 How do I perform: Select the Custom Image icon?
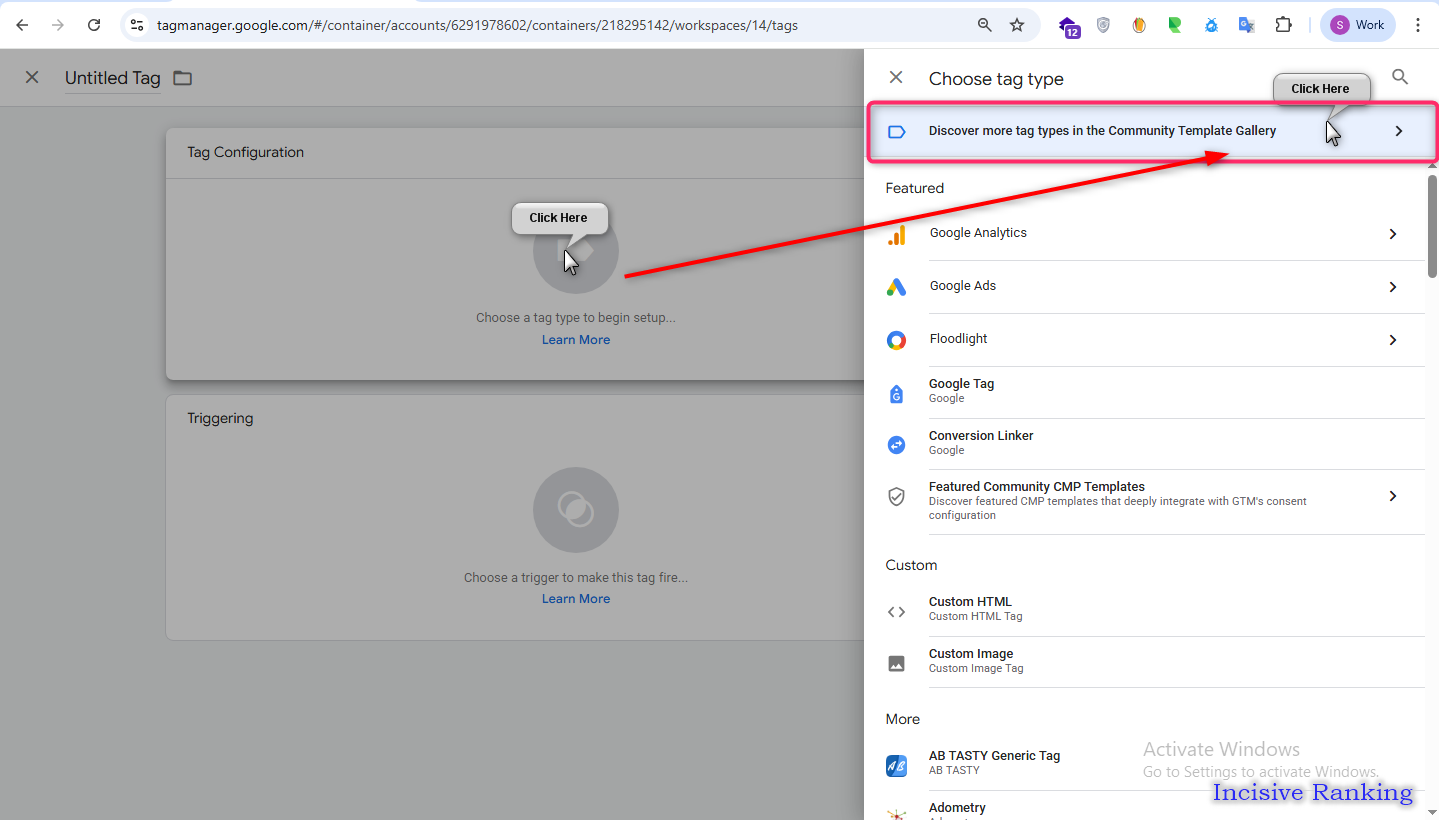[x=896, y=663]
